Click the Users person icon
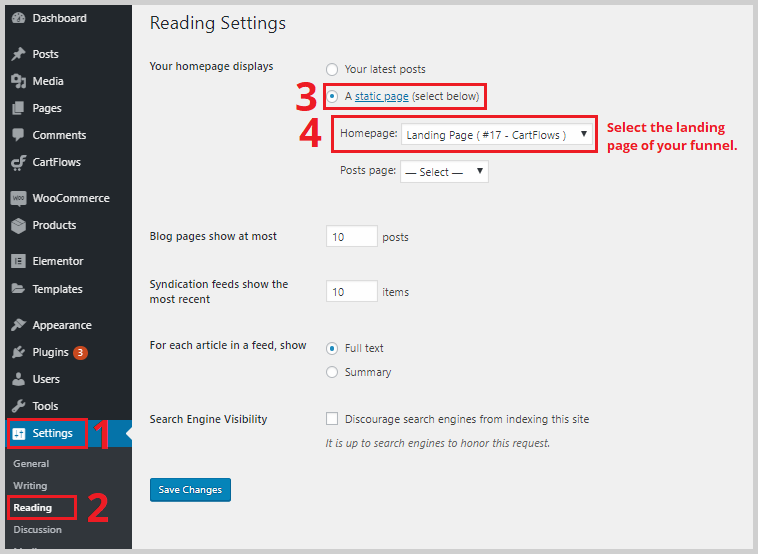The height and width of the screenshot is (554, 758). coord(18,379)
